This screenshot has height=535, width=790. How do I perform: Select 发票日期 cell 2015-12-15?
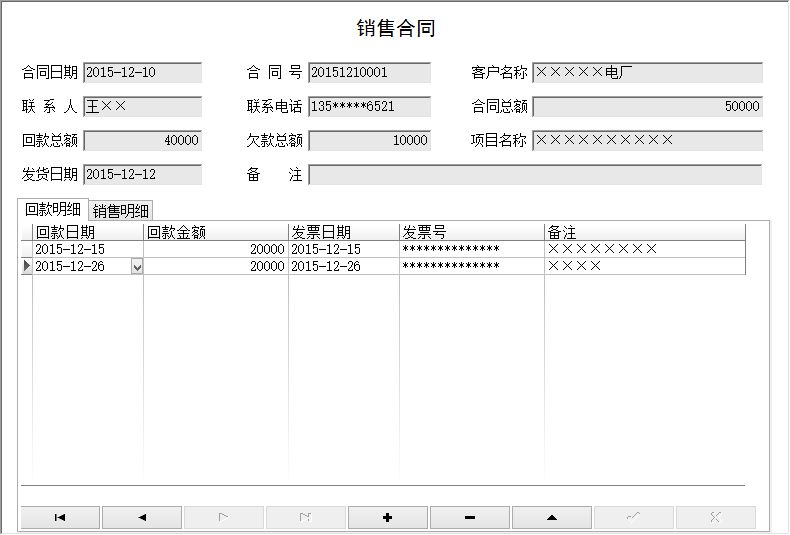(x=344, y=249)
